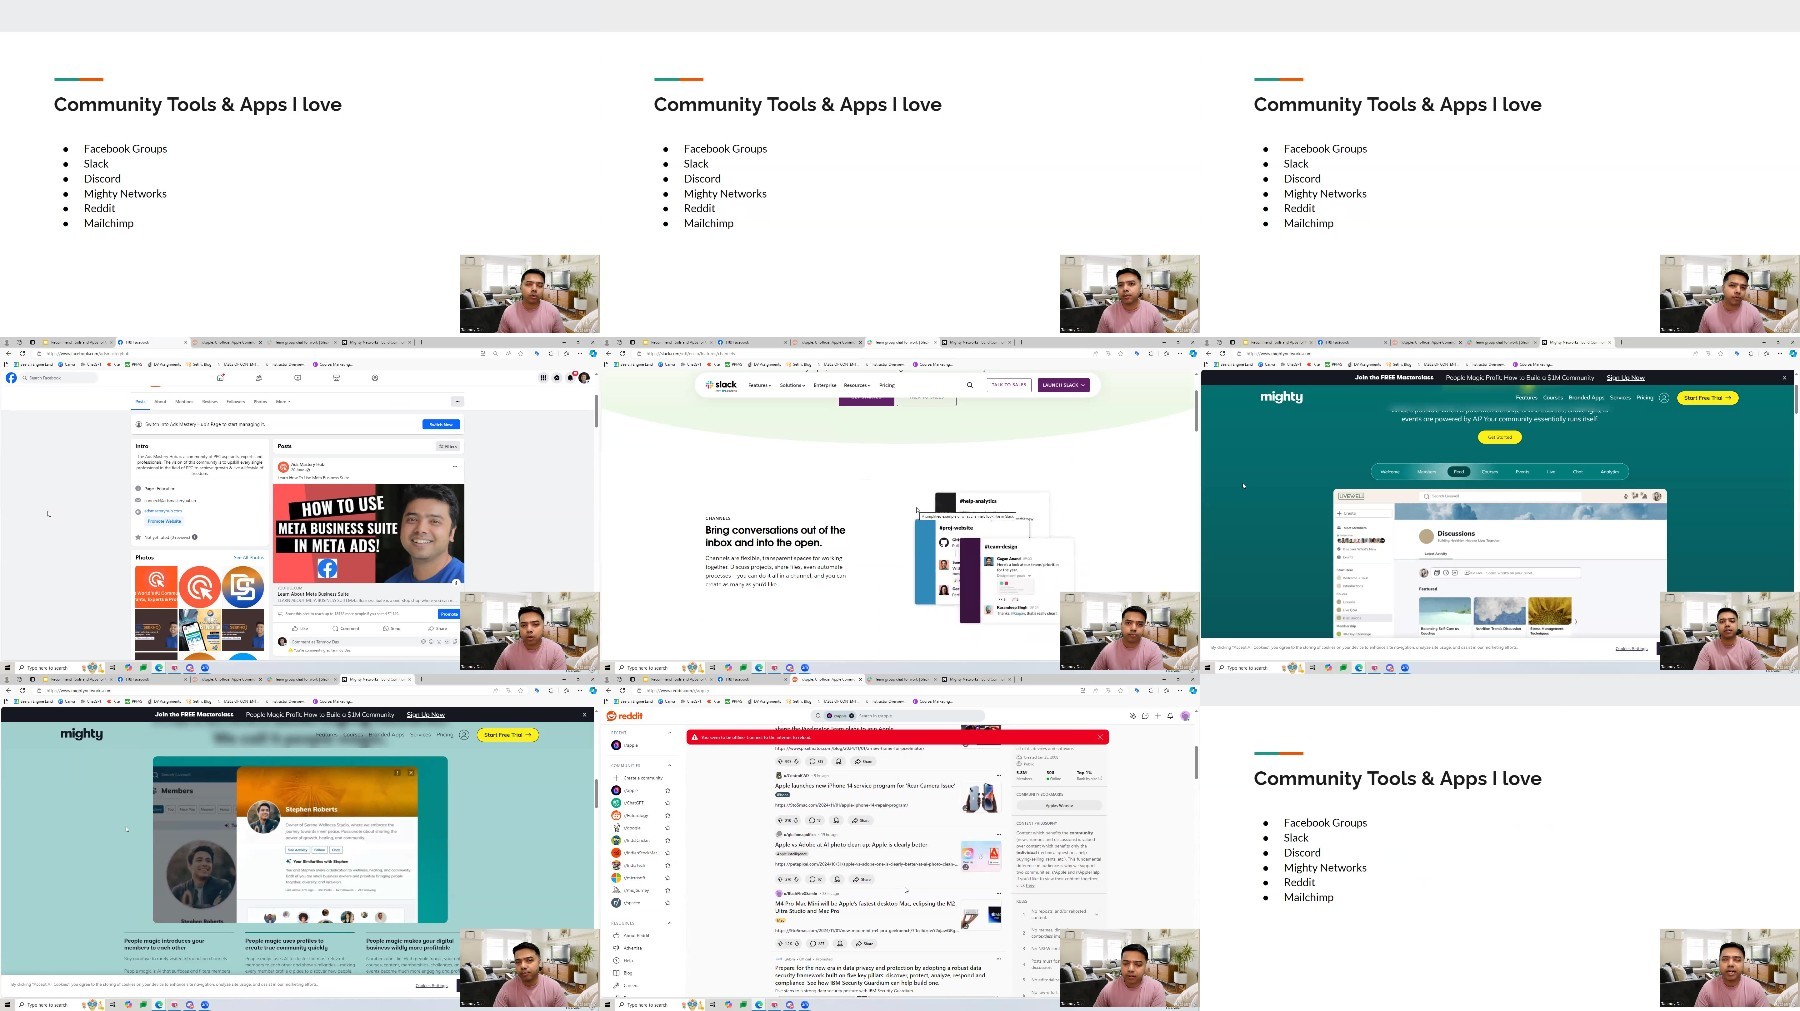Dismiss the red alert banner on Reddit
The width and height of the screenshot is (1800, 1011).
tap(1100, 737)
